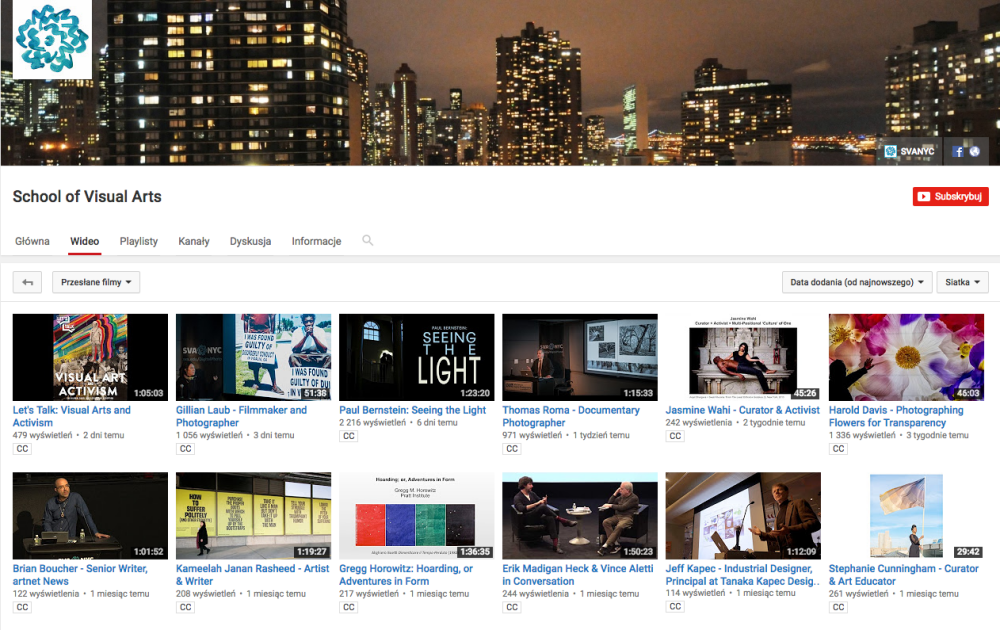Click title Kameelah Janan Rasheed - Artist & Writer
This screenshot has height=630, width=1000.
[253, 575]
